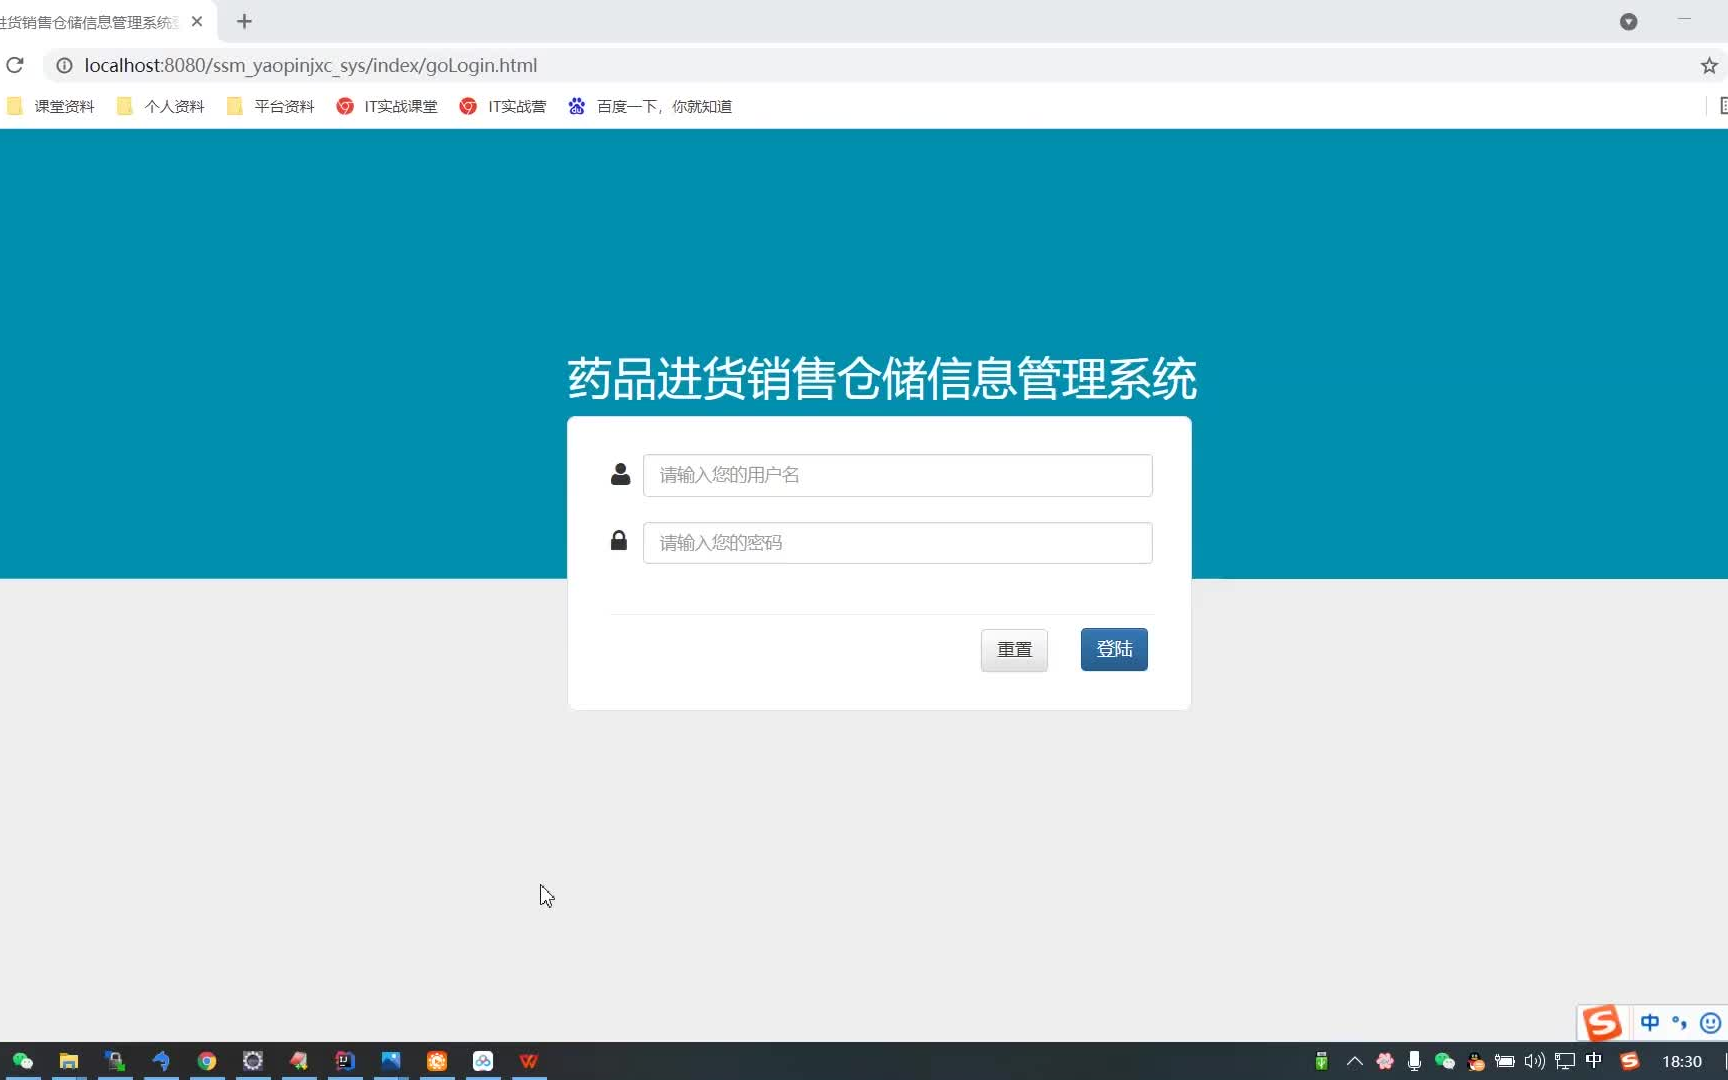Open the 百度一下，你就知道 bookmark
The height and width of the screenshot is (1080, 1728).
tap(650, 106)
